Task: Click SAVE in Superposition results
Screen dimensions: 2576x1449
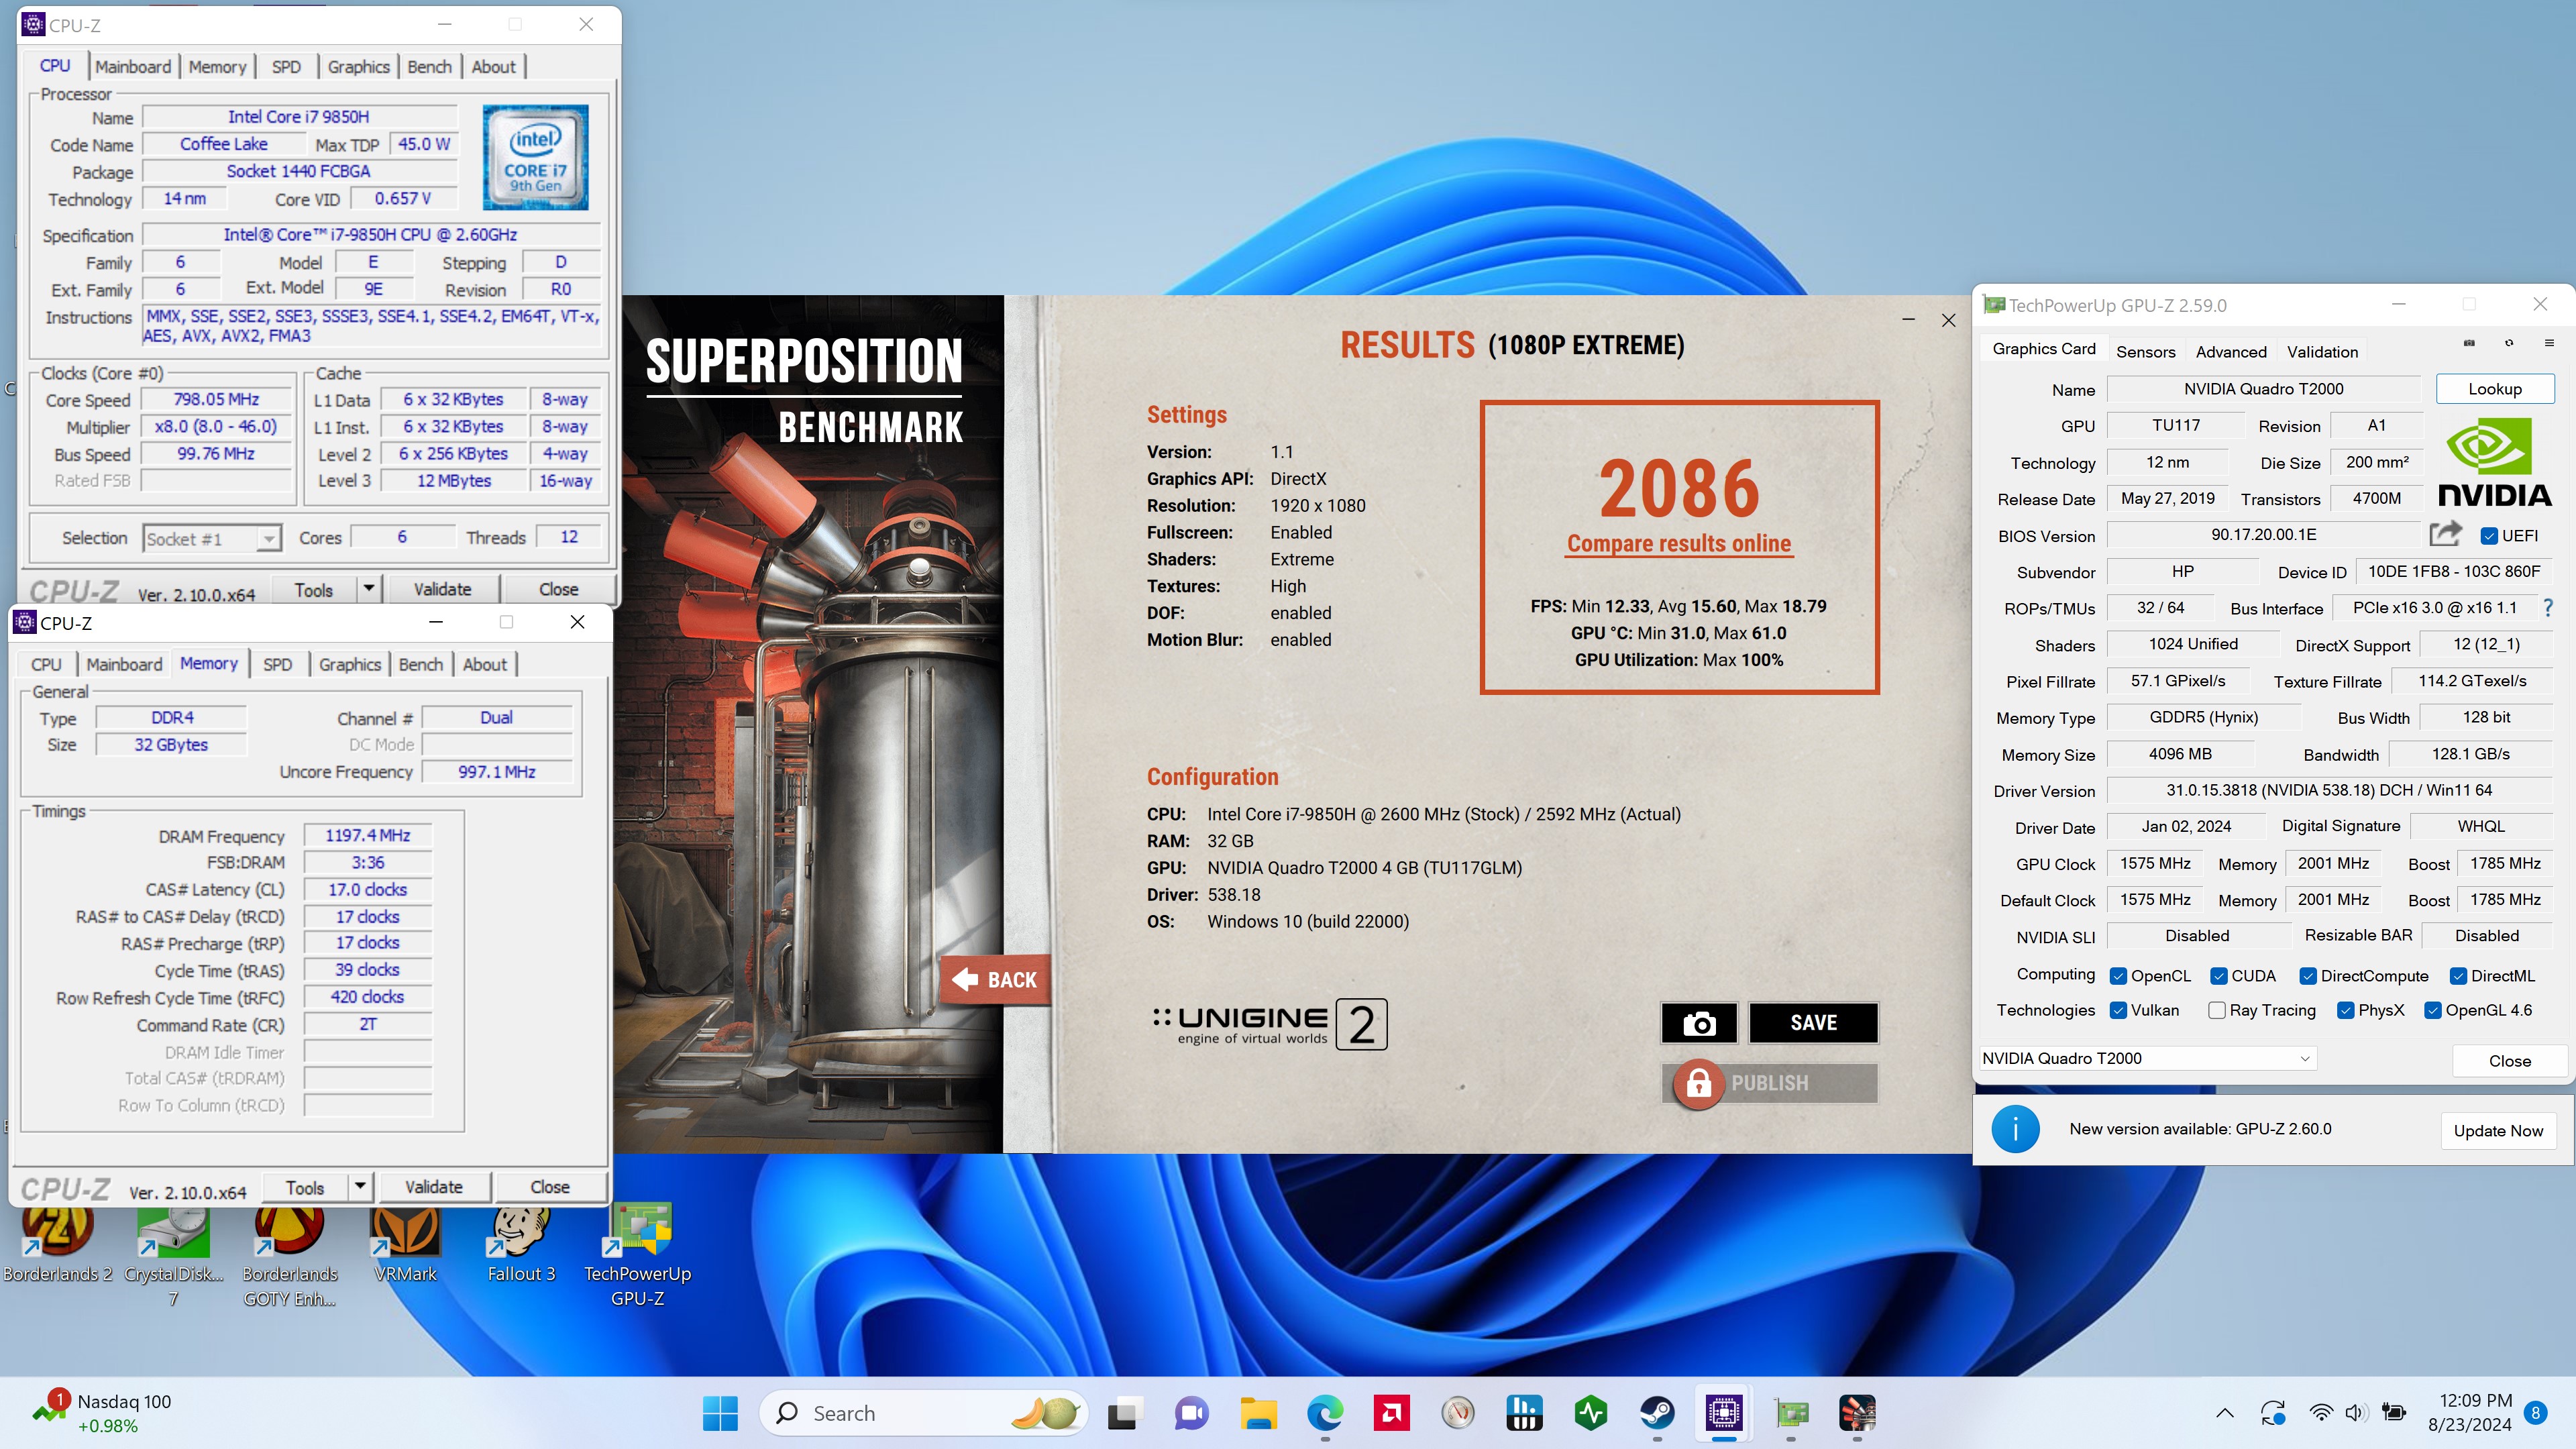Action: (x=1813, y=1022)
